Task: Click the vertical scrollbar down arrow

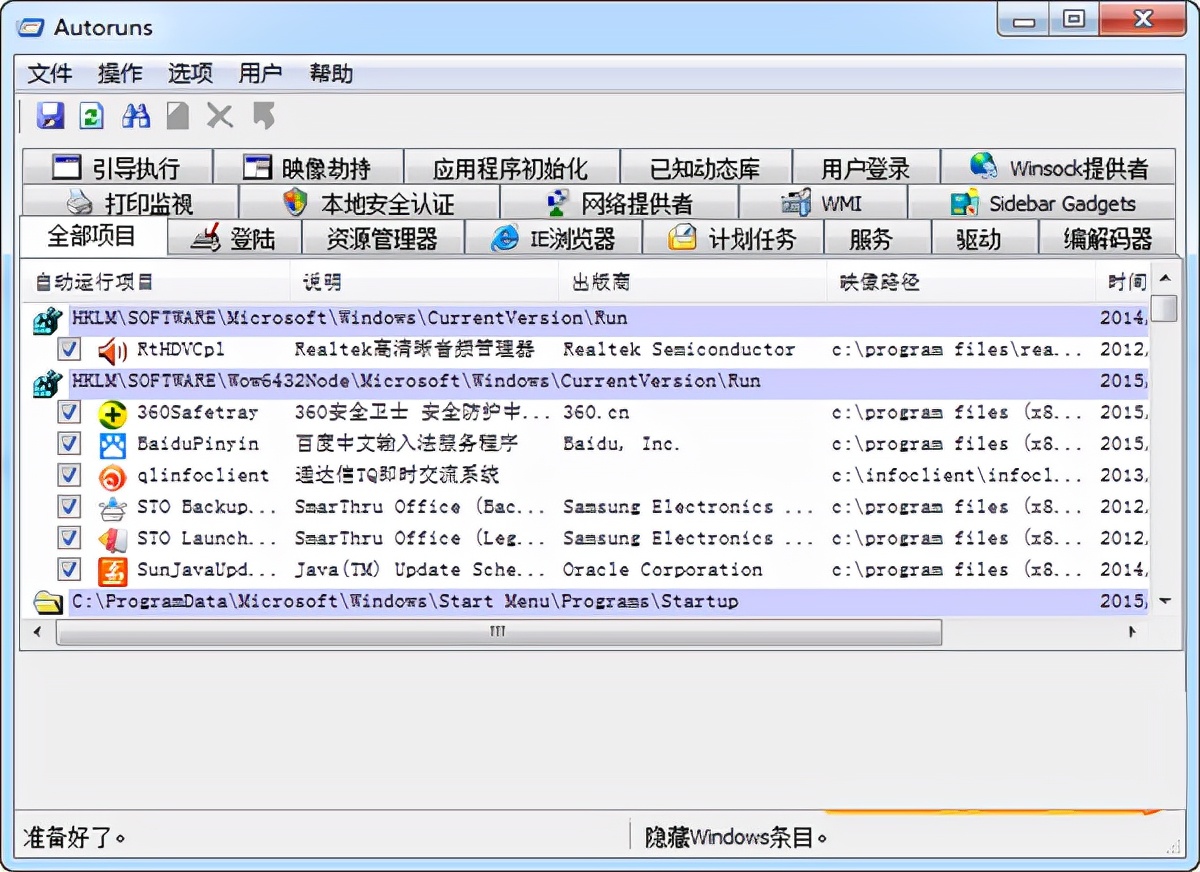Action: (x=1164, y=601)
